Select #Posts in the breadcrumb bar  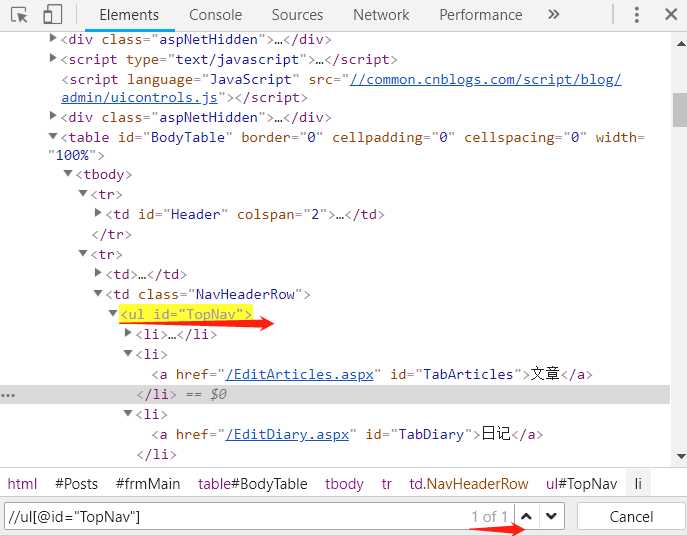point(76,484)
